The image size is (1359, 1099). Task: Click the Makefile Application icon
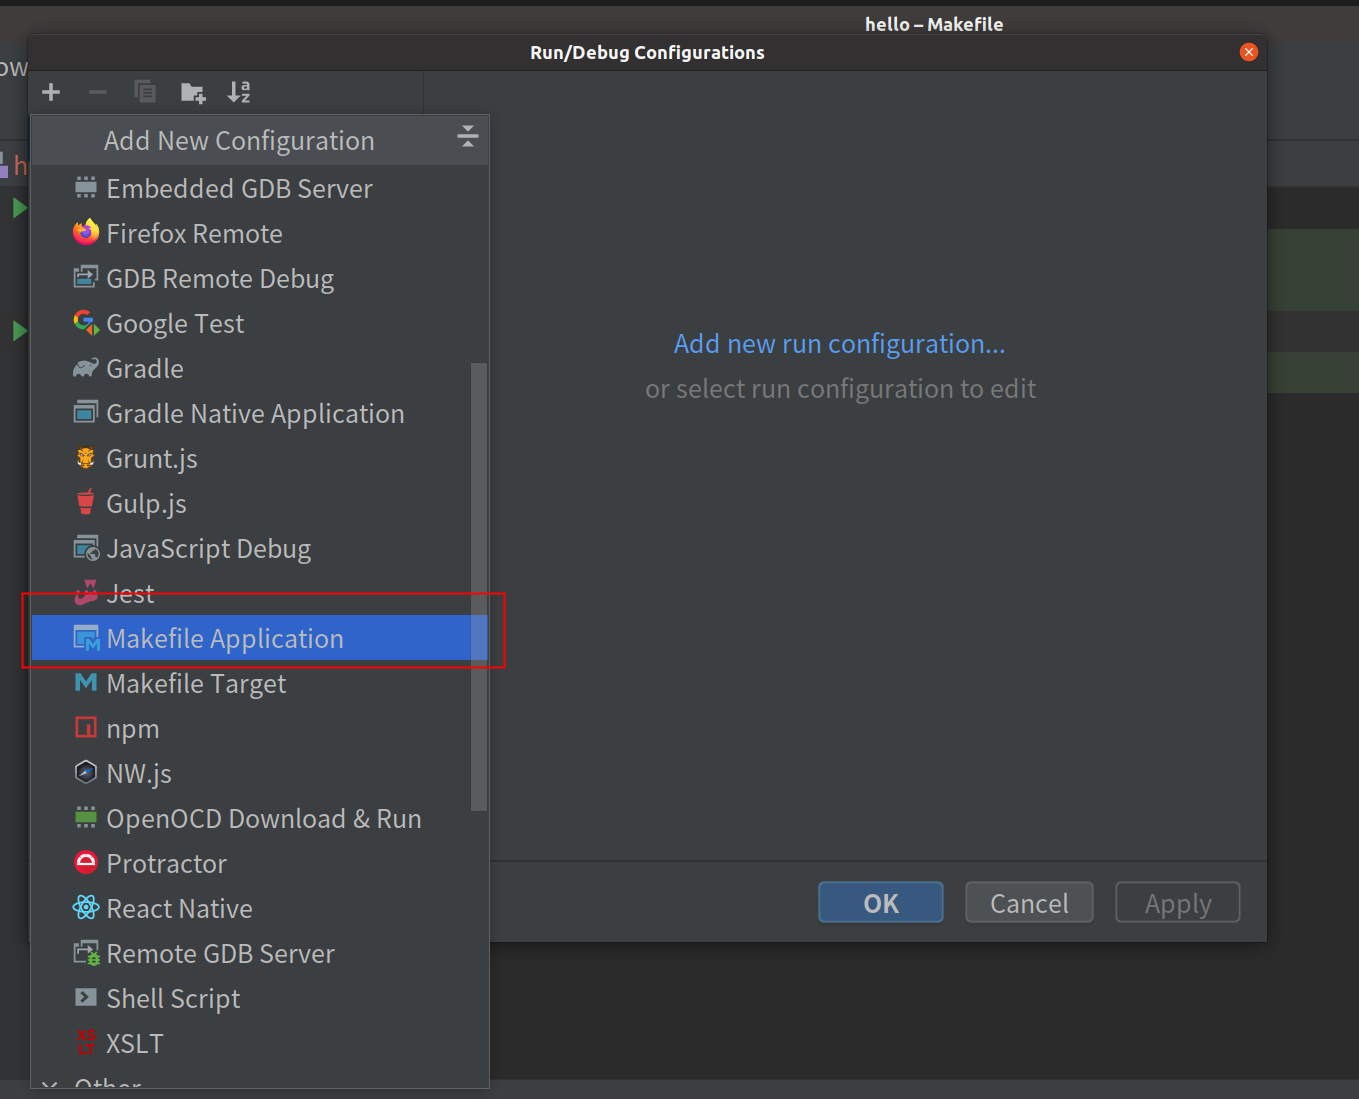pos(86,638)
